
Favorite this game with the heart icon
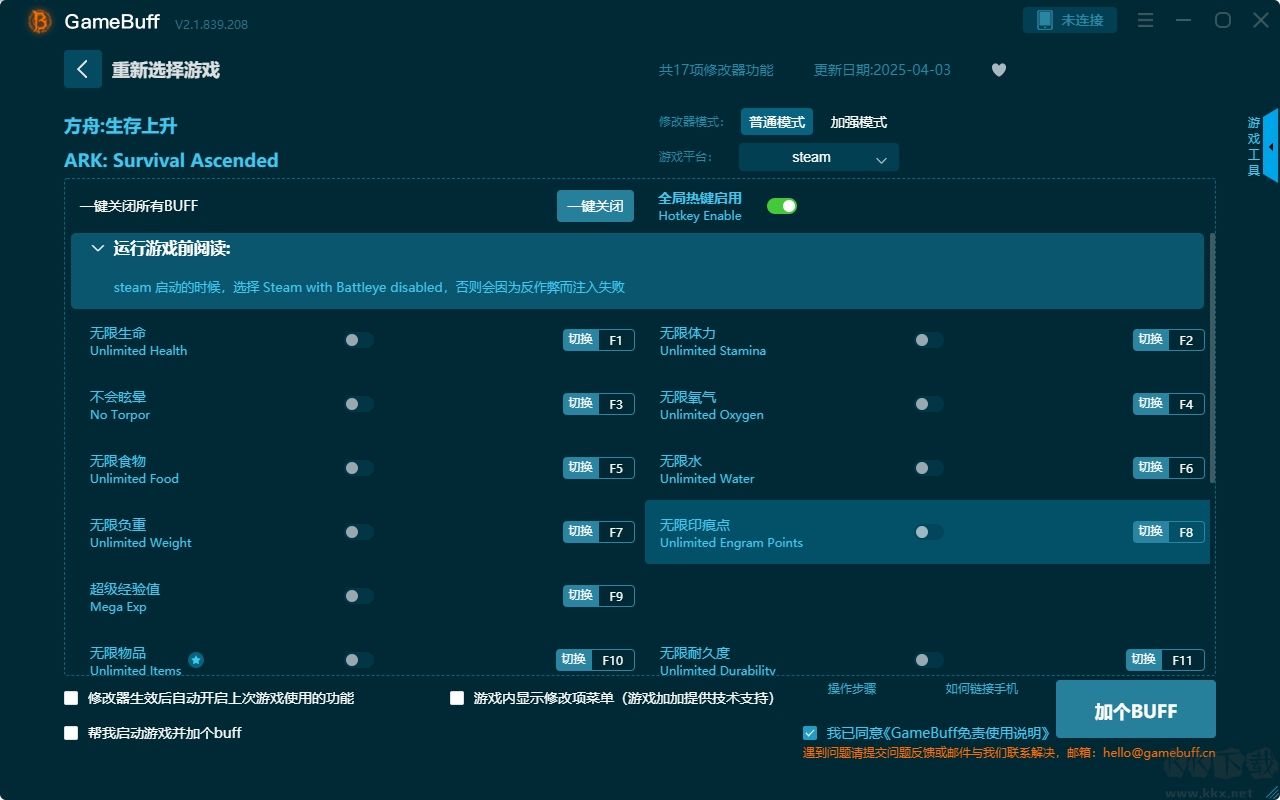(998, 70)
